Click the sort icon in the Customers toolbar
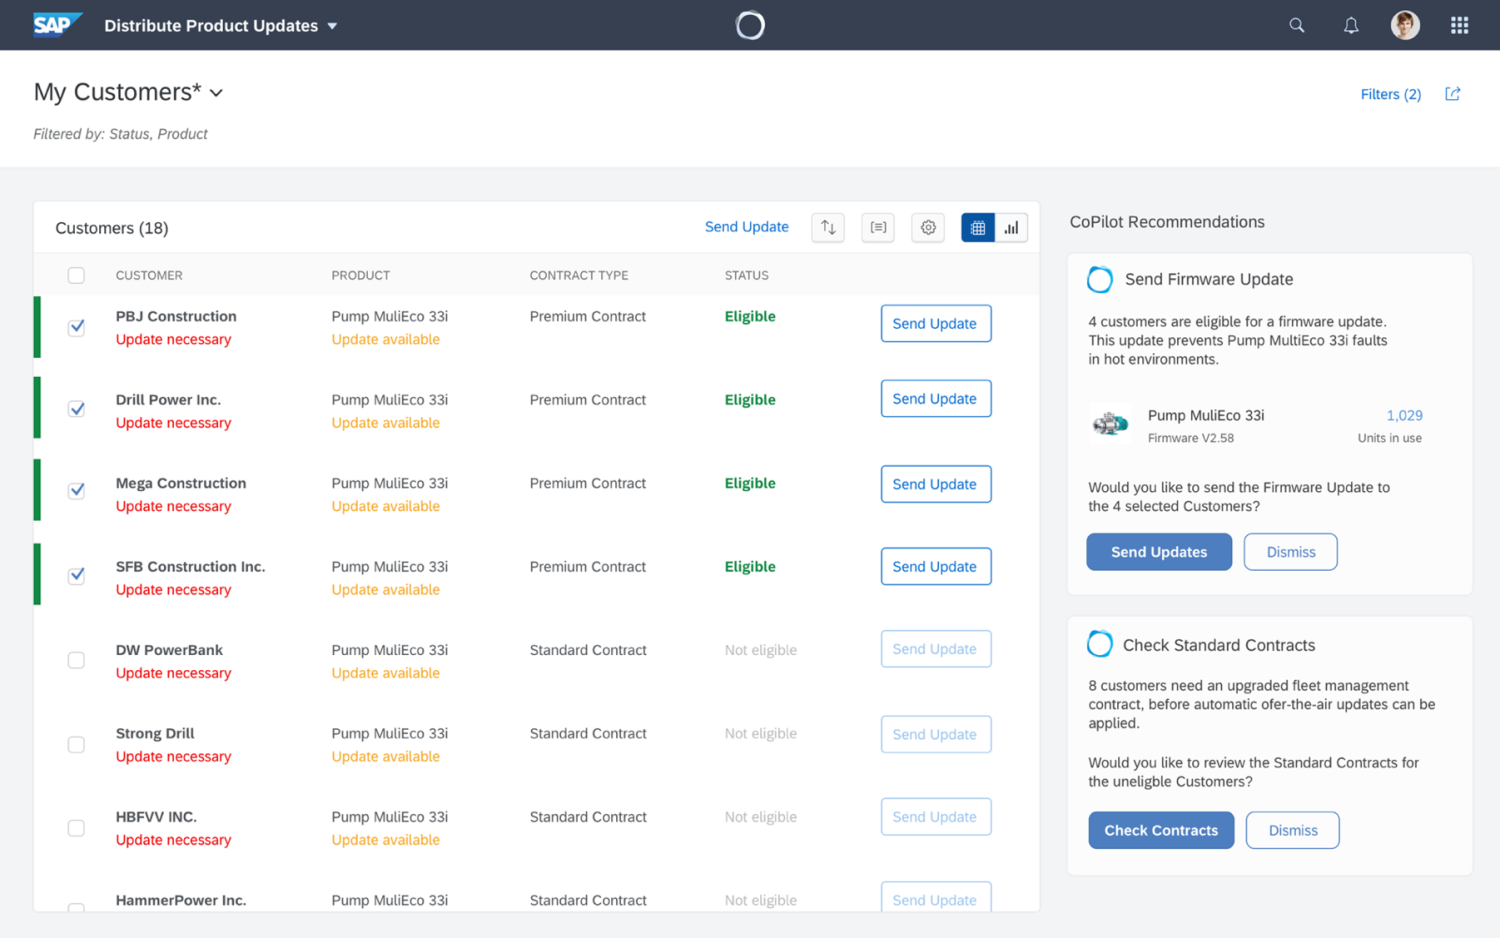This screenshot has height=938, width=1500. click(x=827, y=227)
